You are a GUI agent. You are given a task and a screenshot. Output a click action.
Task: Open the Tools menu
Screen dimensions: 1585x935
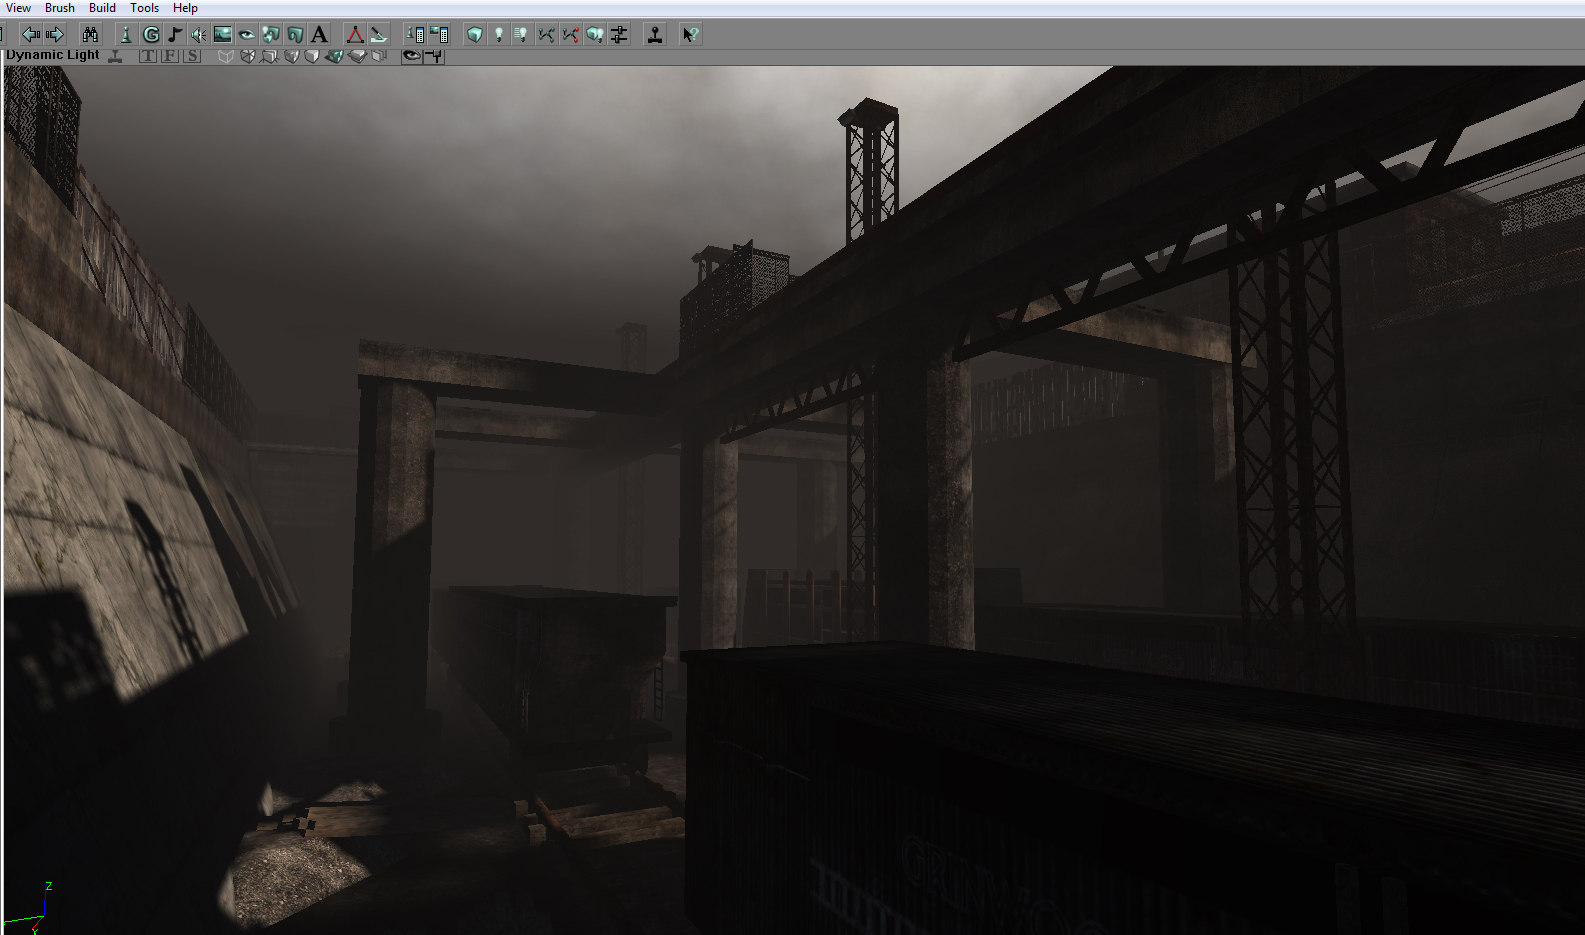pyautogui.click(x=144, y=8)
